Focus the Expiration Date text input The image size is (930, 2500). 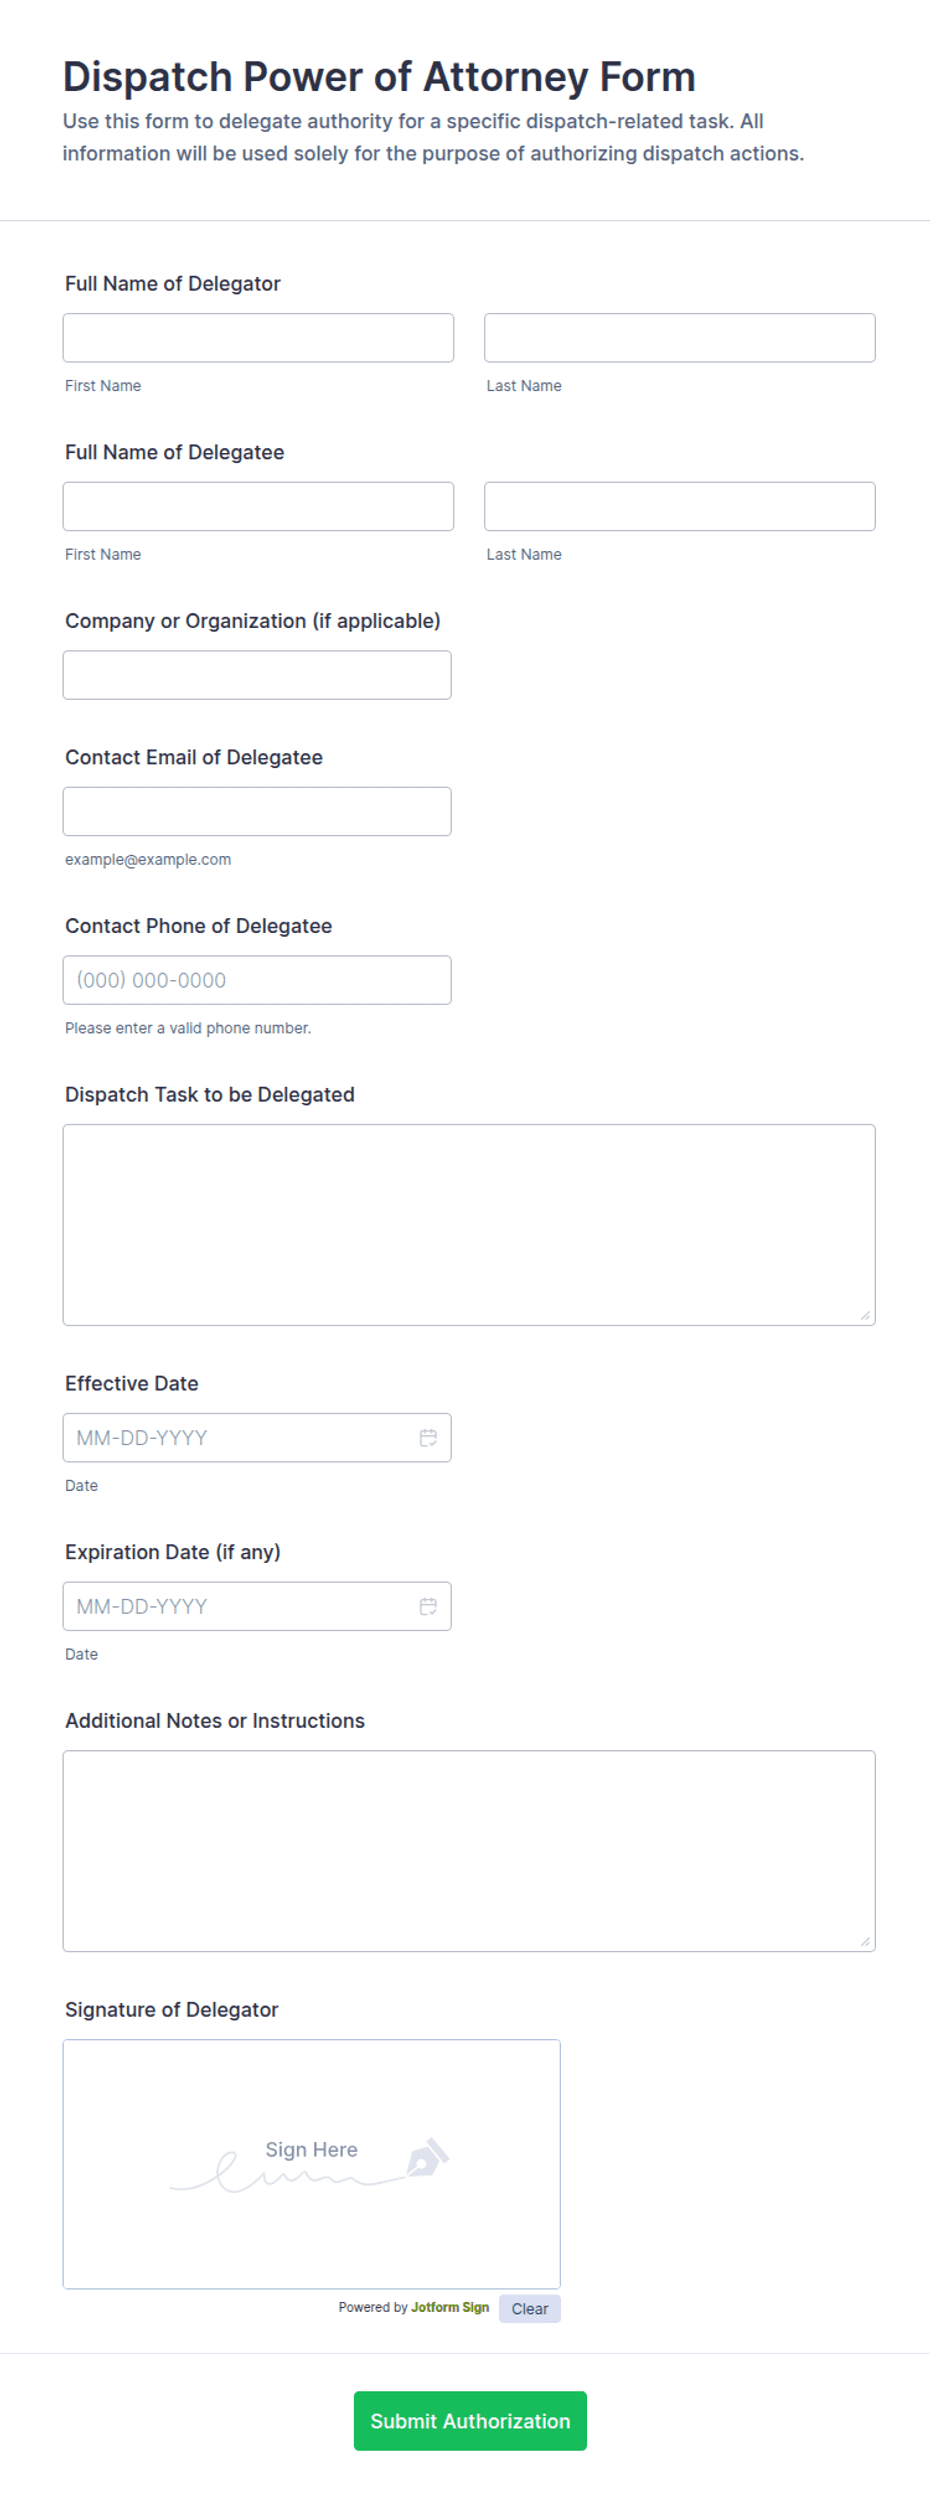point(240,1606)
